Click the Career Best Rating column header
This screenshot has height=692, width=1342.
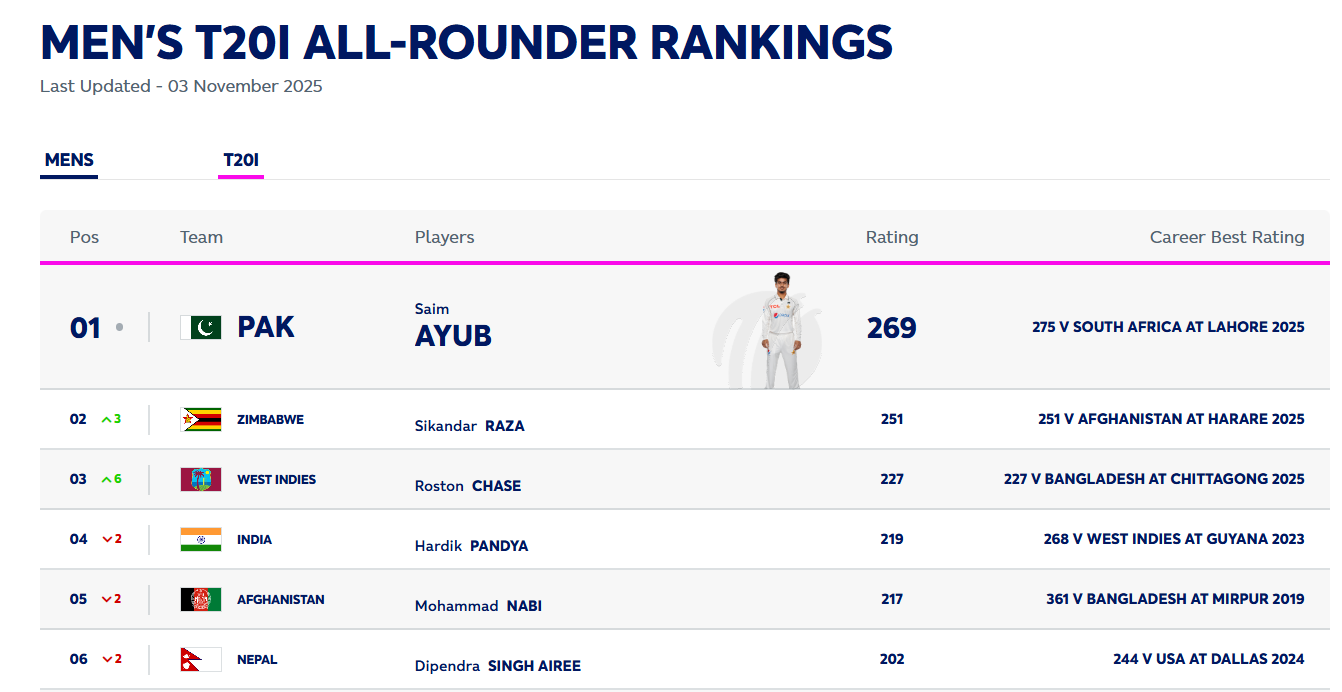(x=1226, y=237)
